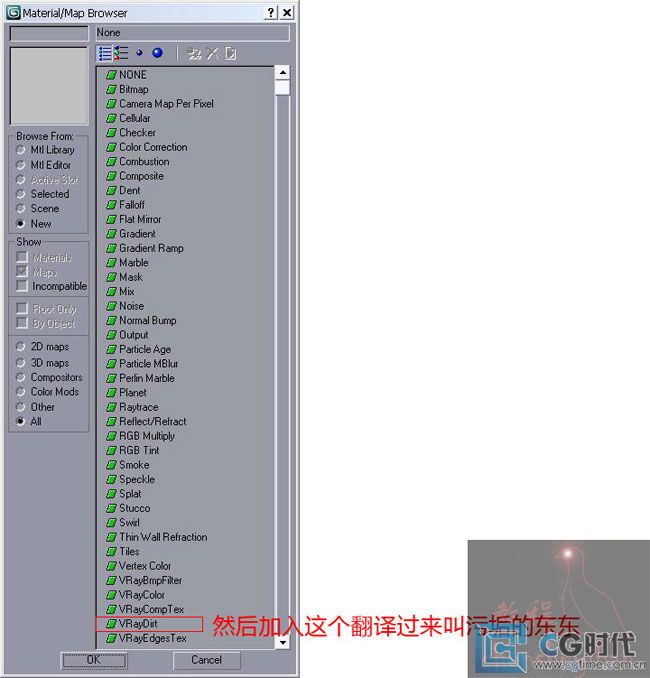
Task: Select Reflect/Refract map entry
Action: click(153, 422)
